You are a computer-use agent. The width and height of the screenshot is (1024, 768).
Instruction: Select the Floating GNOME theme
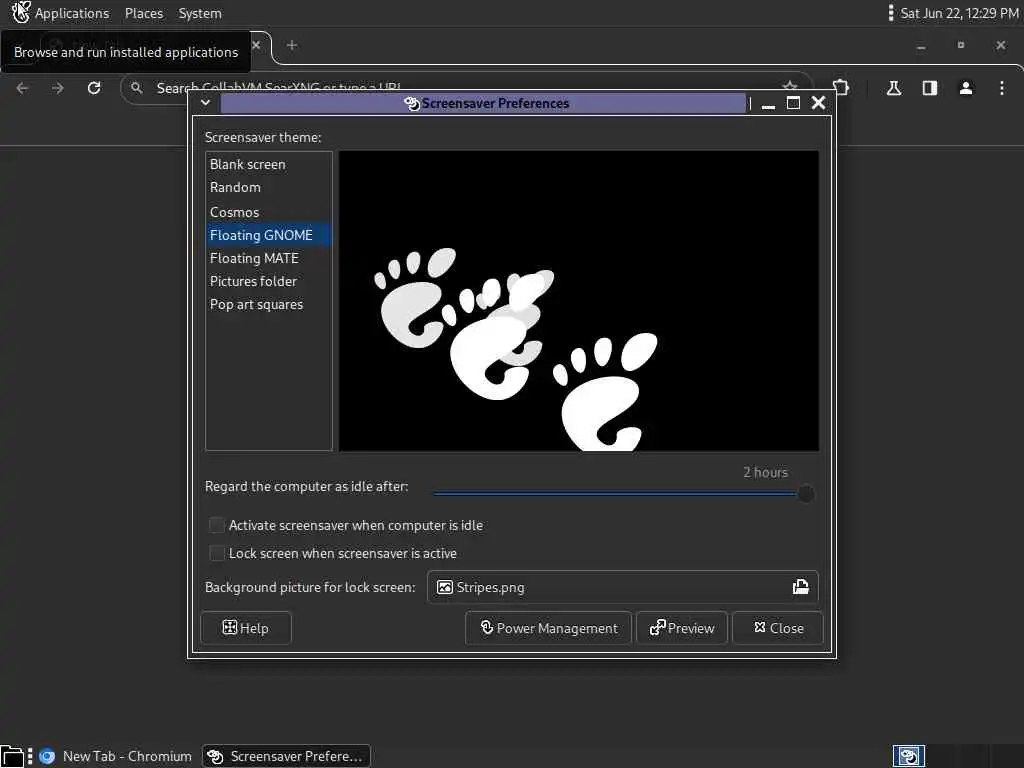tap(268, 235)
